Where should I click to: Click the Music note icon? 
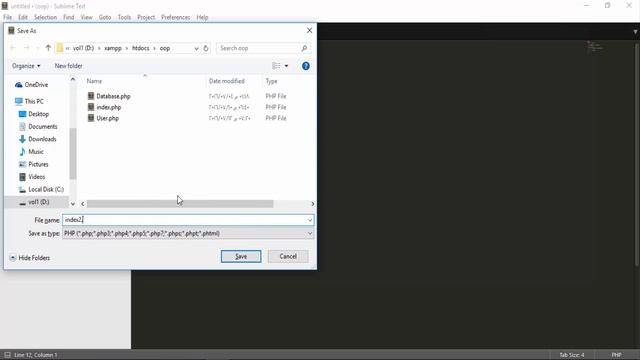pos(22,151)
